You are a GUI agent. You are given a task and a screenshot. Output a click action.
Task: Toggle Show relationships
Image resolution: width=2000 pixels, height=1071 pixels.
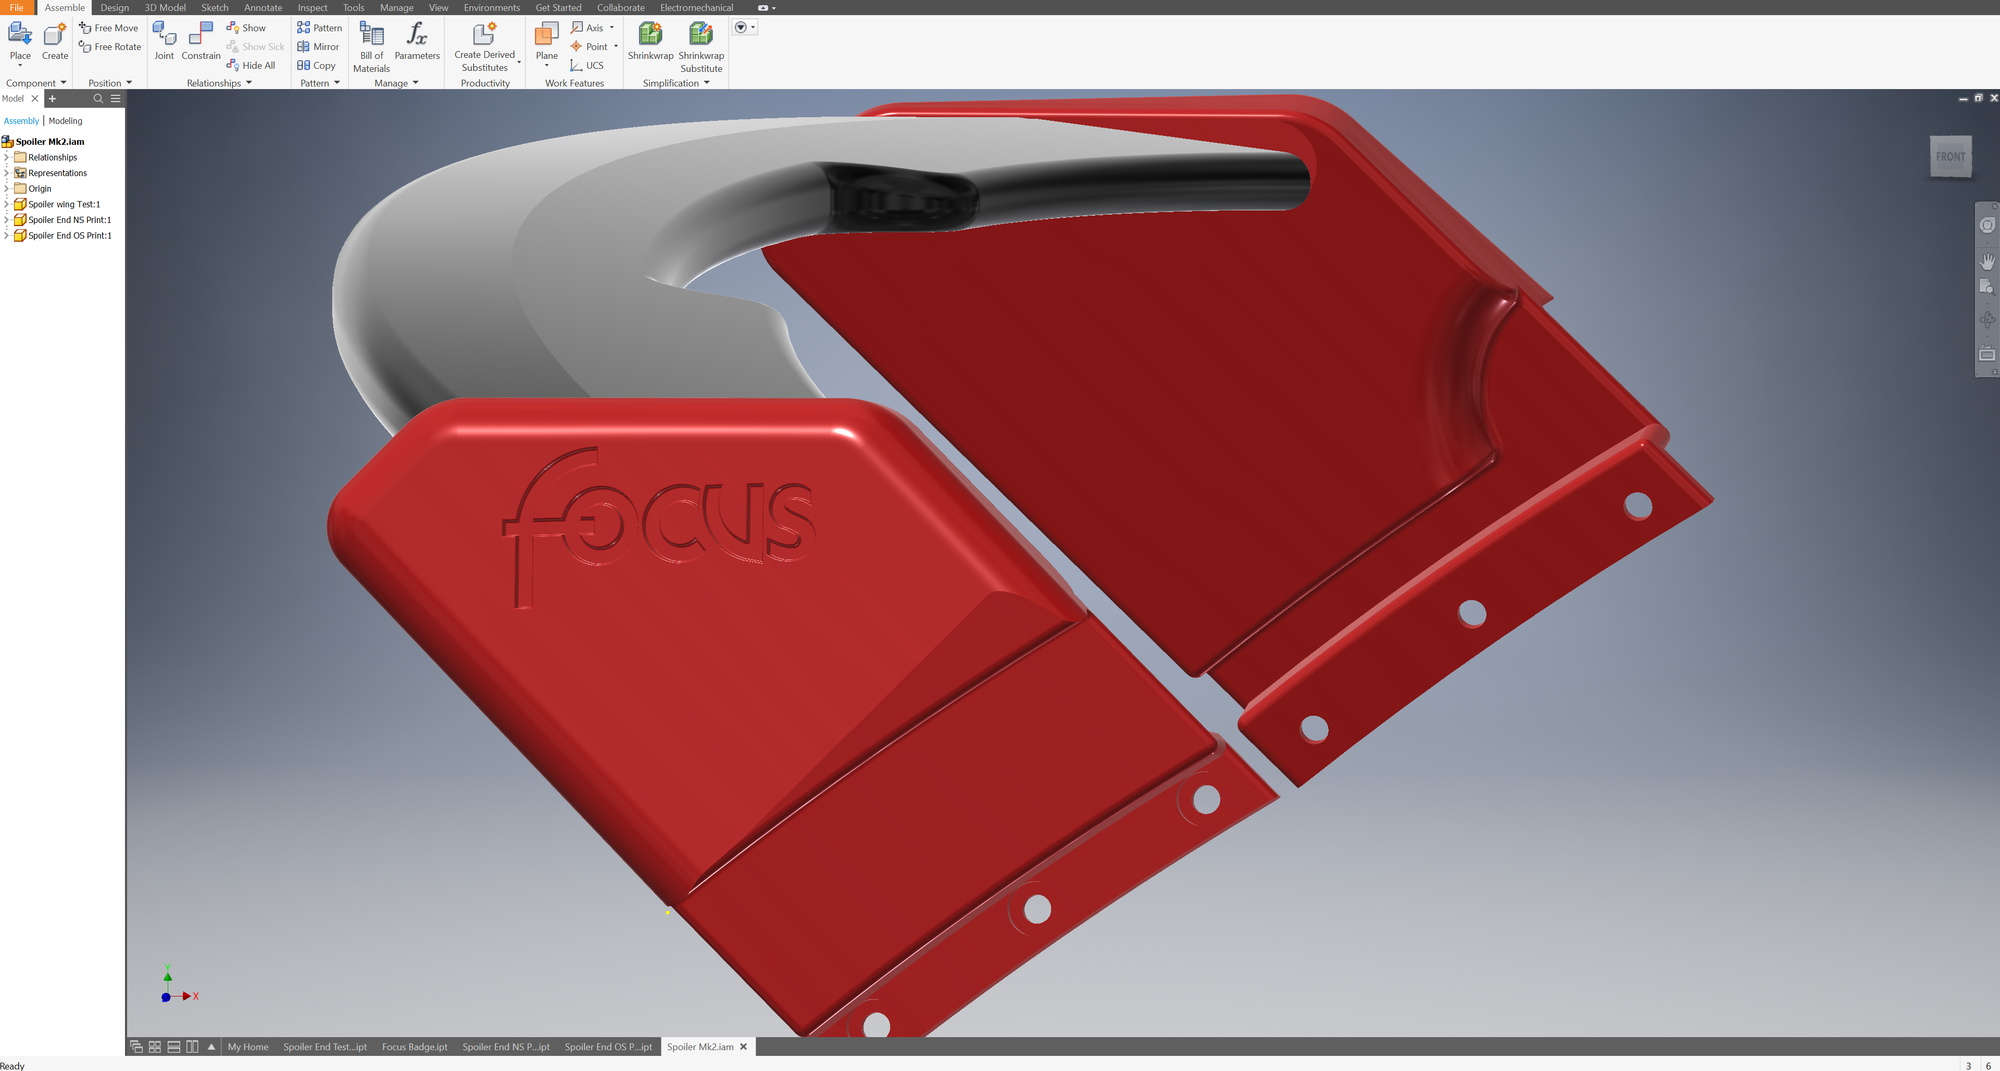tap(246, 28)
